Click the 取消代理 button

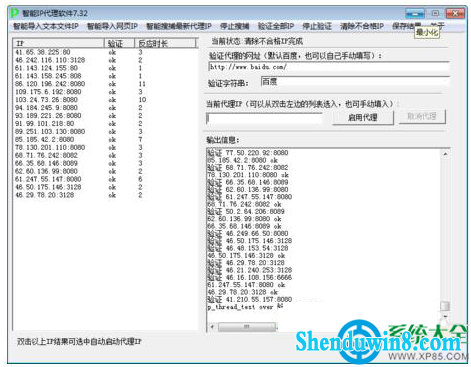pos(422,117)
